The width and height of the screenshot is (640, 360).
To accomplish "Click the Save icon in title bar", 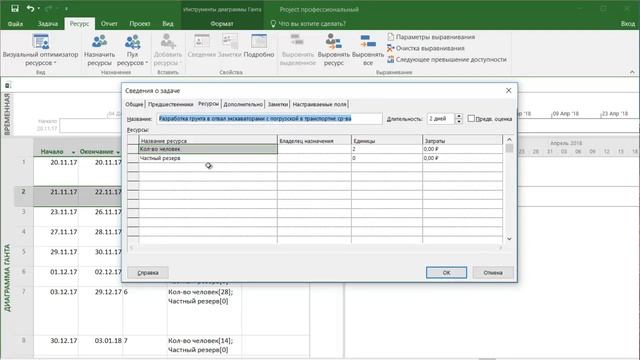I will (15, 8).
